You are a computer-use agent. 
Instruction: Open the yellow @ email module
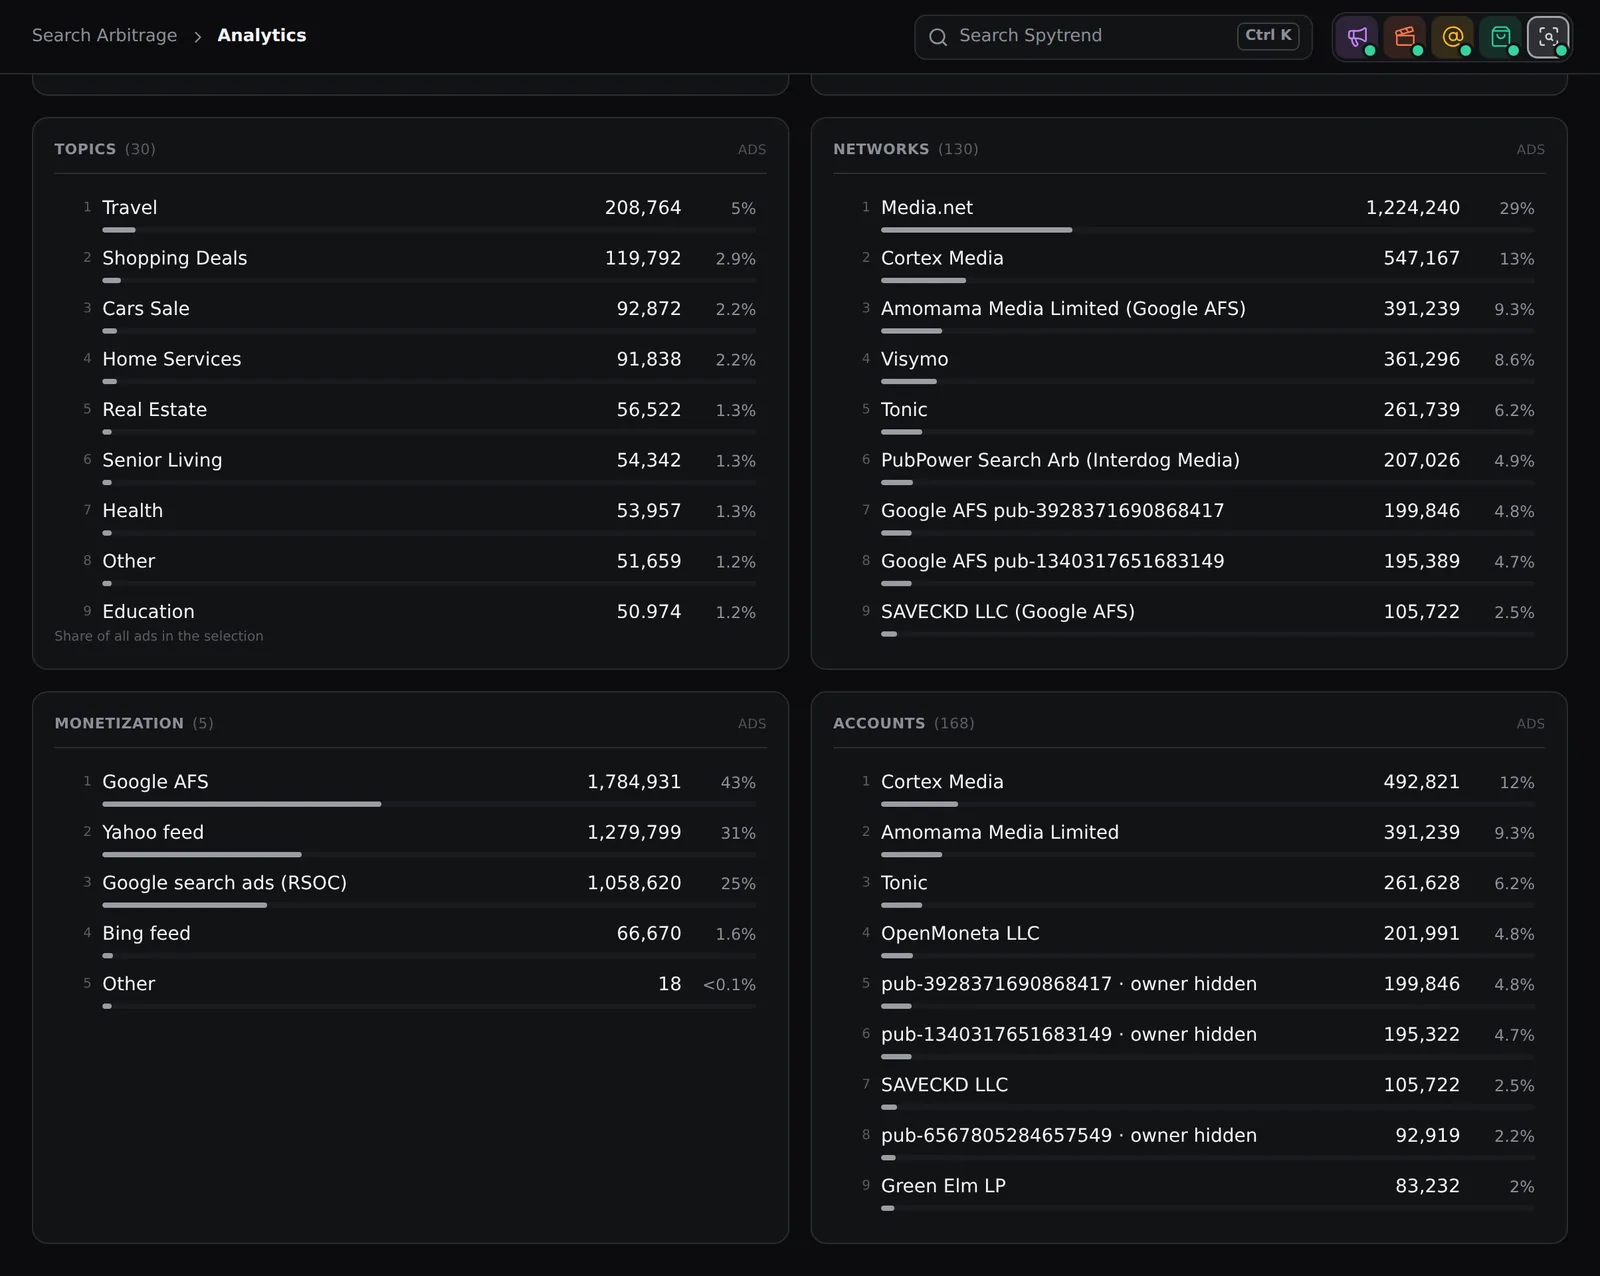coord(1453,37)
